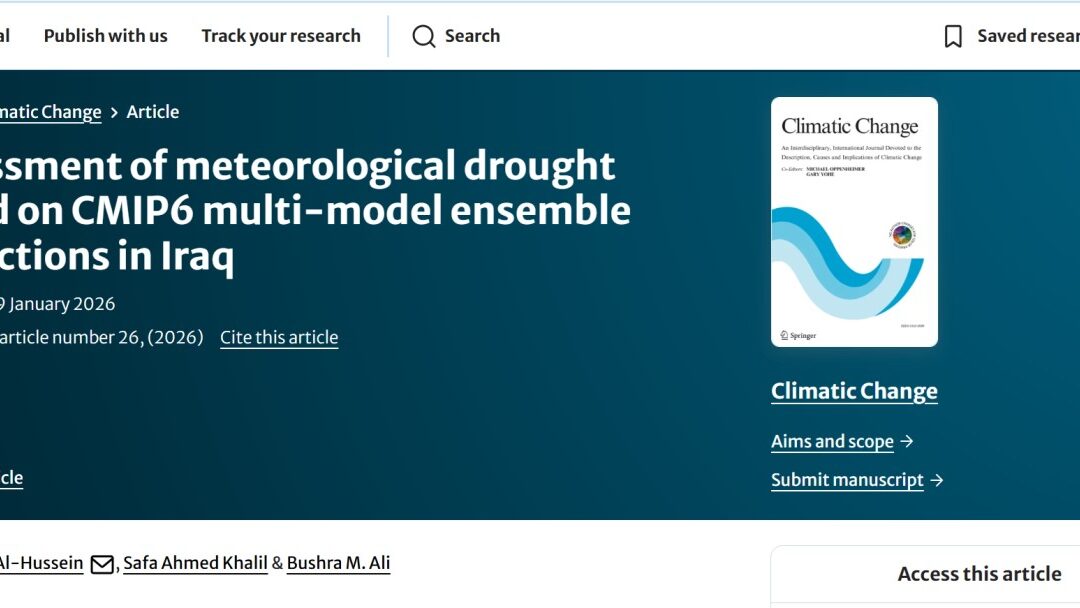The width and height of the screenshot is (1080, 608).
Task: Click the Springer logo on the journal cover
Action: [797, 335]
